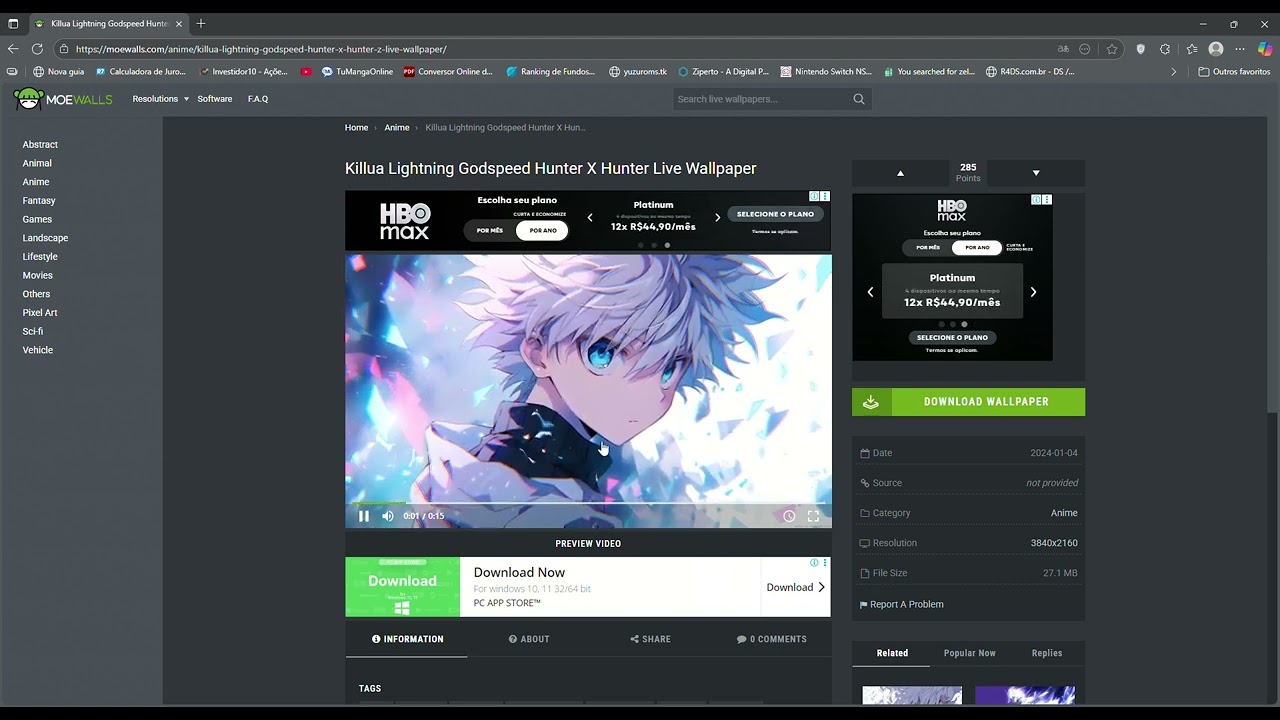Open the Resolutions dropdown menu
Viewport: 1280px width, 720px height.
point(160,99)
